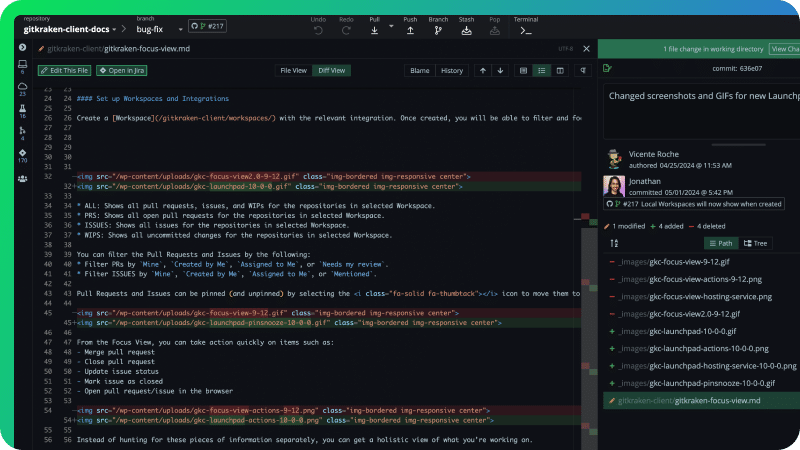Viewport: 800px width, 450px height.
Task: Click the Redo toolbar icon
Action: [x=346, y=31]
